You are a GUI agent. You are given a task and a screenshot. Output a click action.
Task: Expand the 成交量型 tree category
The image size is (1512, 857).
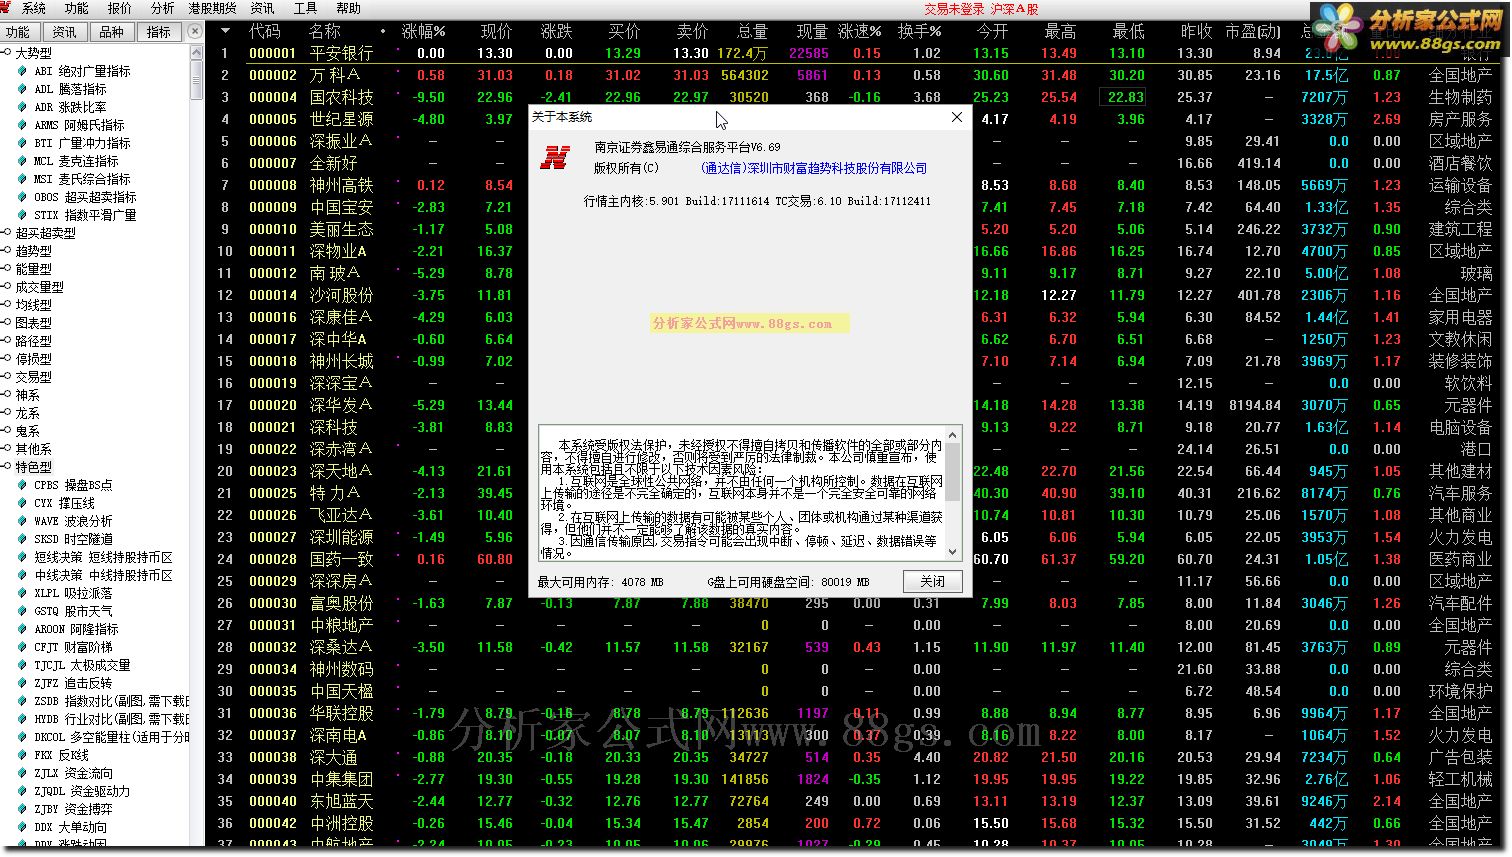(x=6, y=287)
